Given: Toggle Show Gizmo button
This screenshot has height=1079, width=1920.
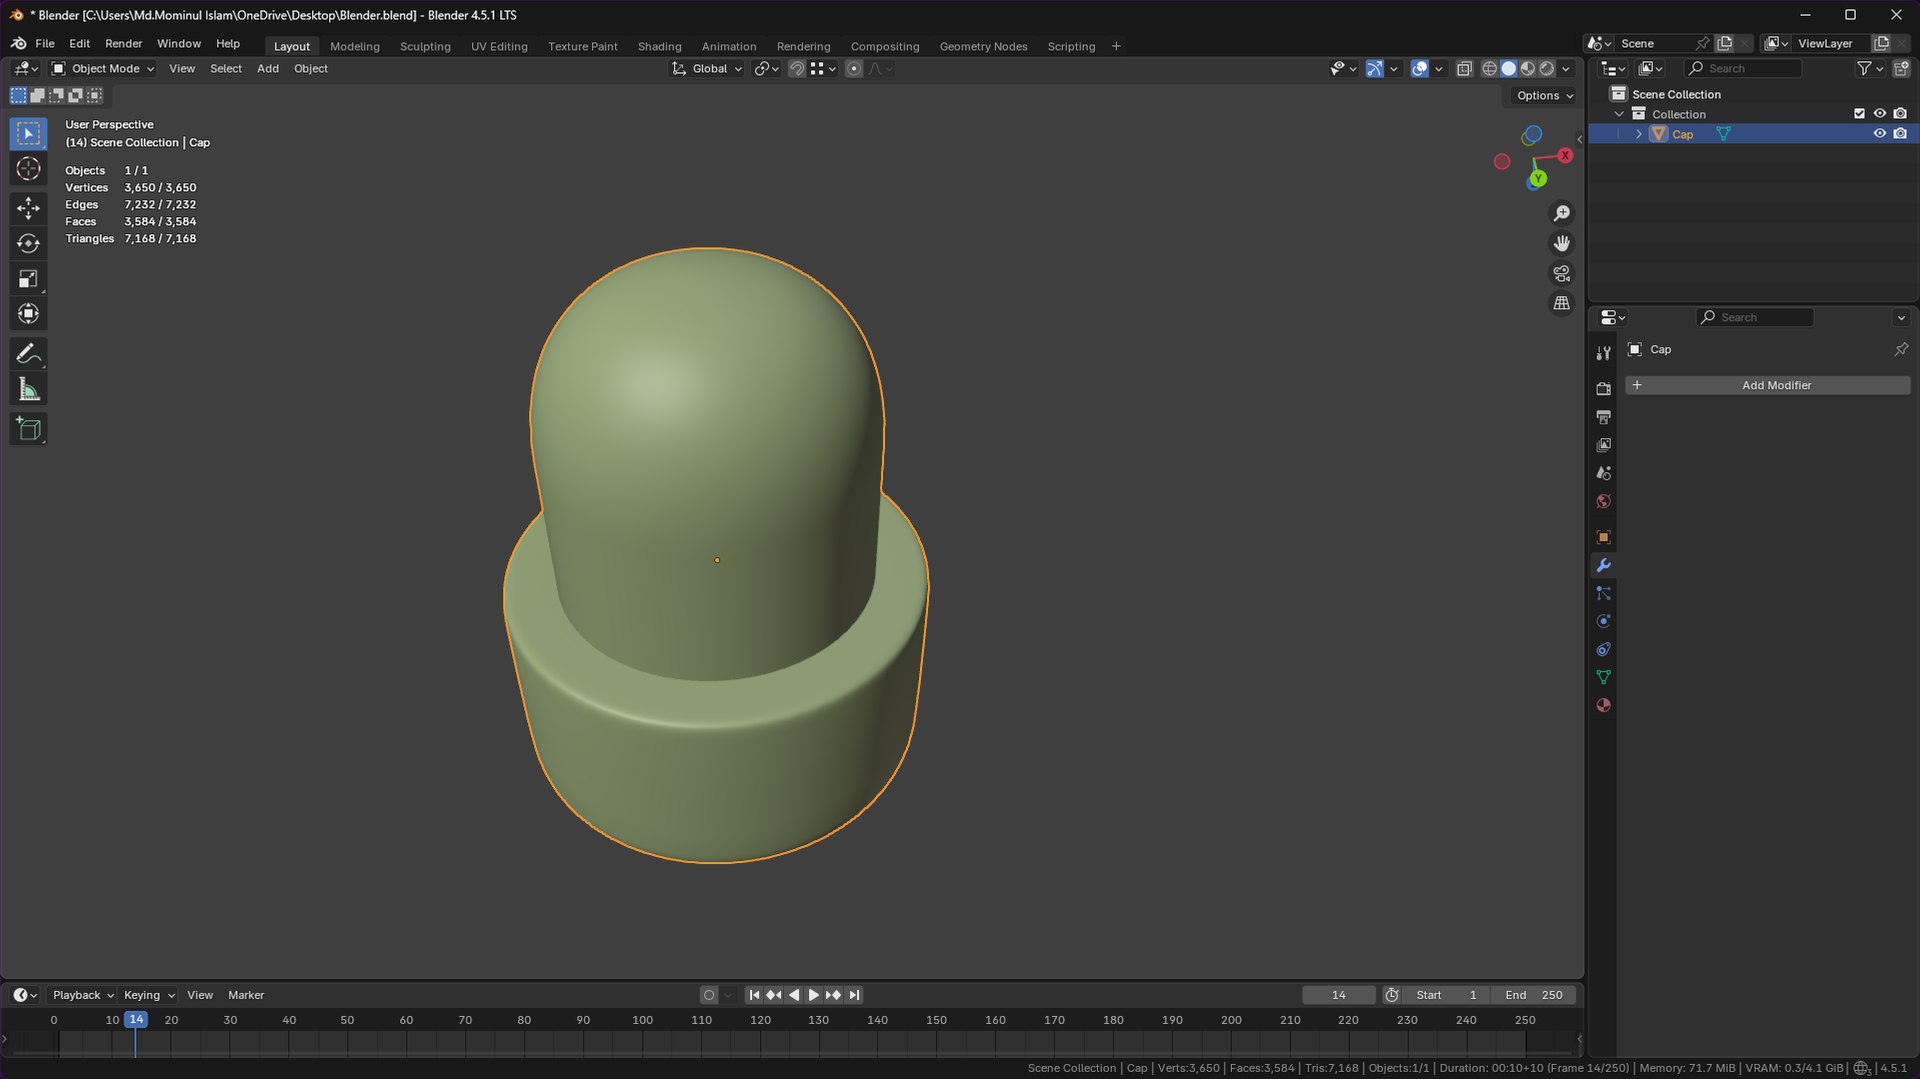Looking at the screenshot, I should tap(1375, 68).
